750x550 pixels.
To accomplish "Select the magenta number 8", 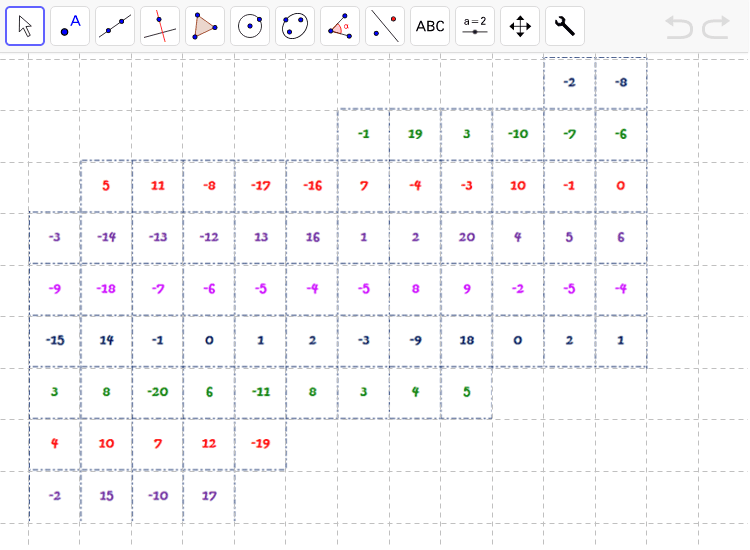I will [415, 289].
